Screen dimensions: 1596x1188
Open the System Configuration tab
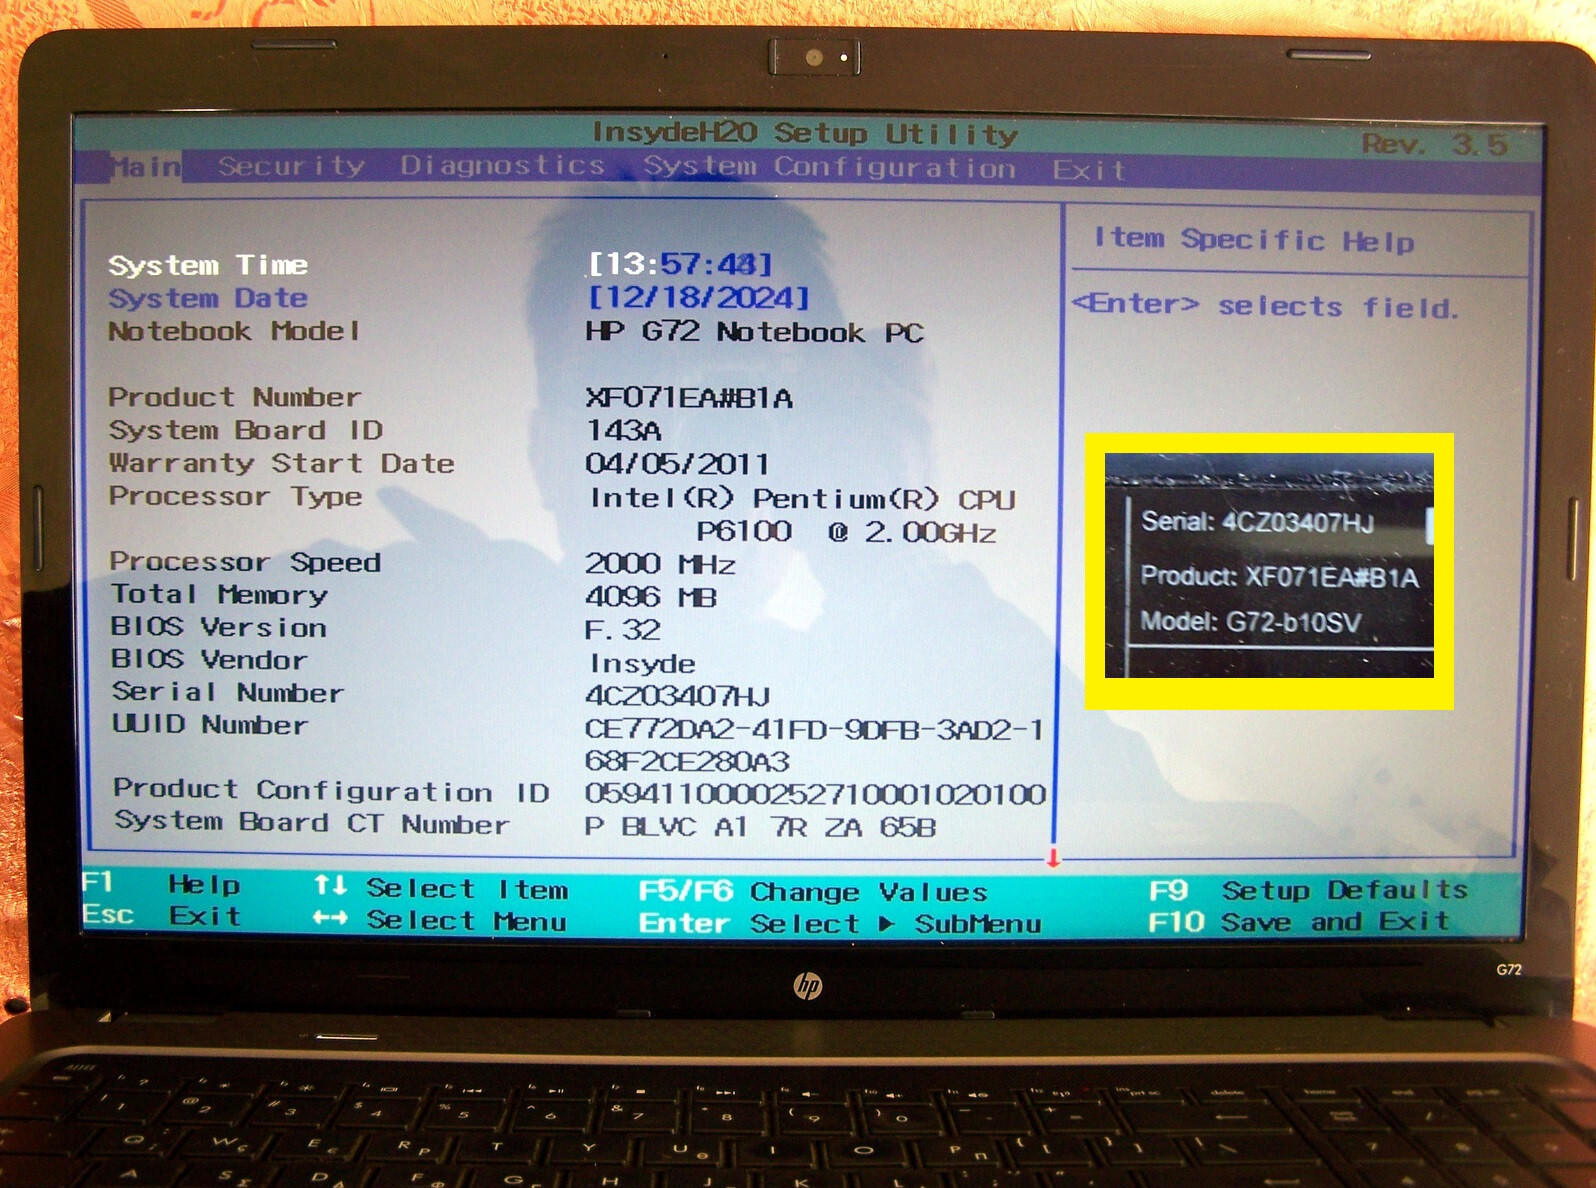(829, 167)
